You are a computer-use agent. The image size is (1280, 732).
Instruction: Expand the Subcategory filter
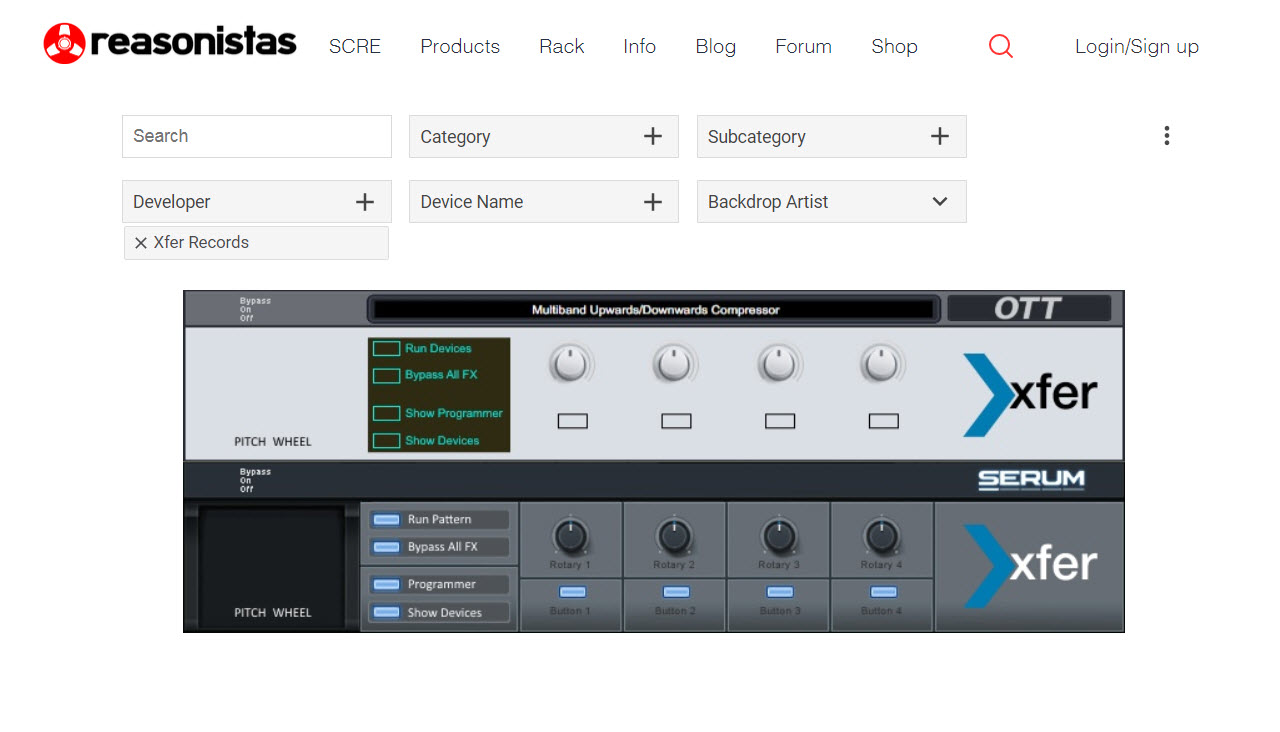tap(832, 136)
